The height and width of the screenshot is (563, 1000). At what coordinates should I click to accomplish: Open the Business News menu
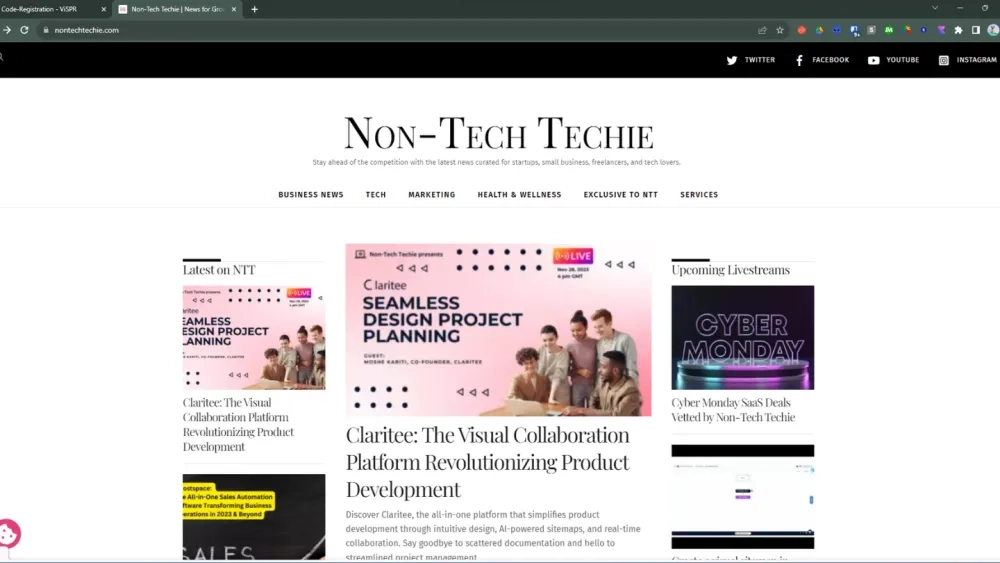[311, 194]
